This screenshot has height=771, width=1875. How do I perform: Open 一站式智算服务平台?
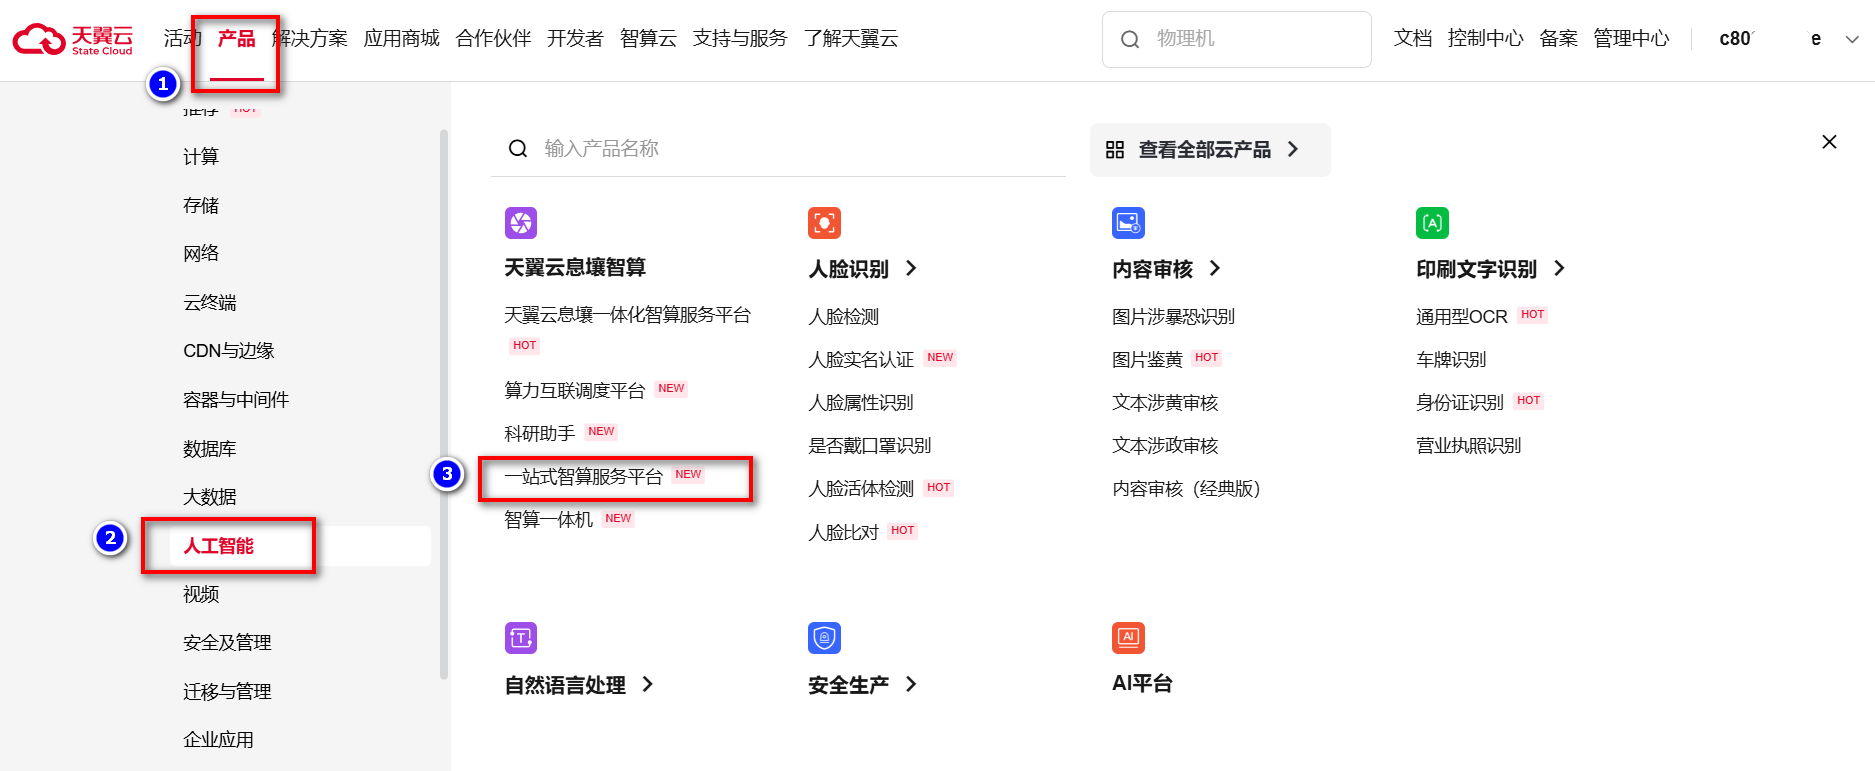pos(584,476)
